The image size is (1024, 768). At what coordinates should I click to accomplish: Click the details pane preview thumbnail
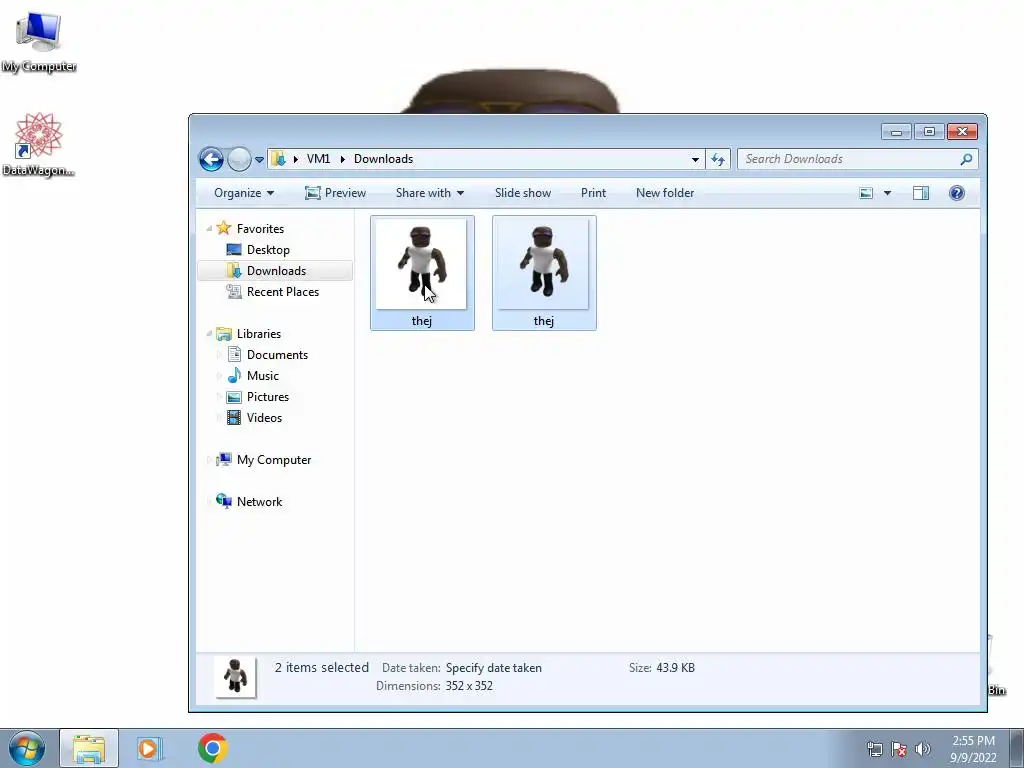click(x=236, y=677)
